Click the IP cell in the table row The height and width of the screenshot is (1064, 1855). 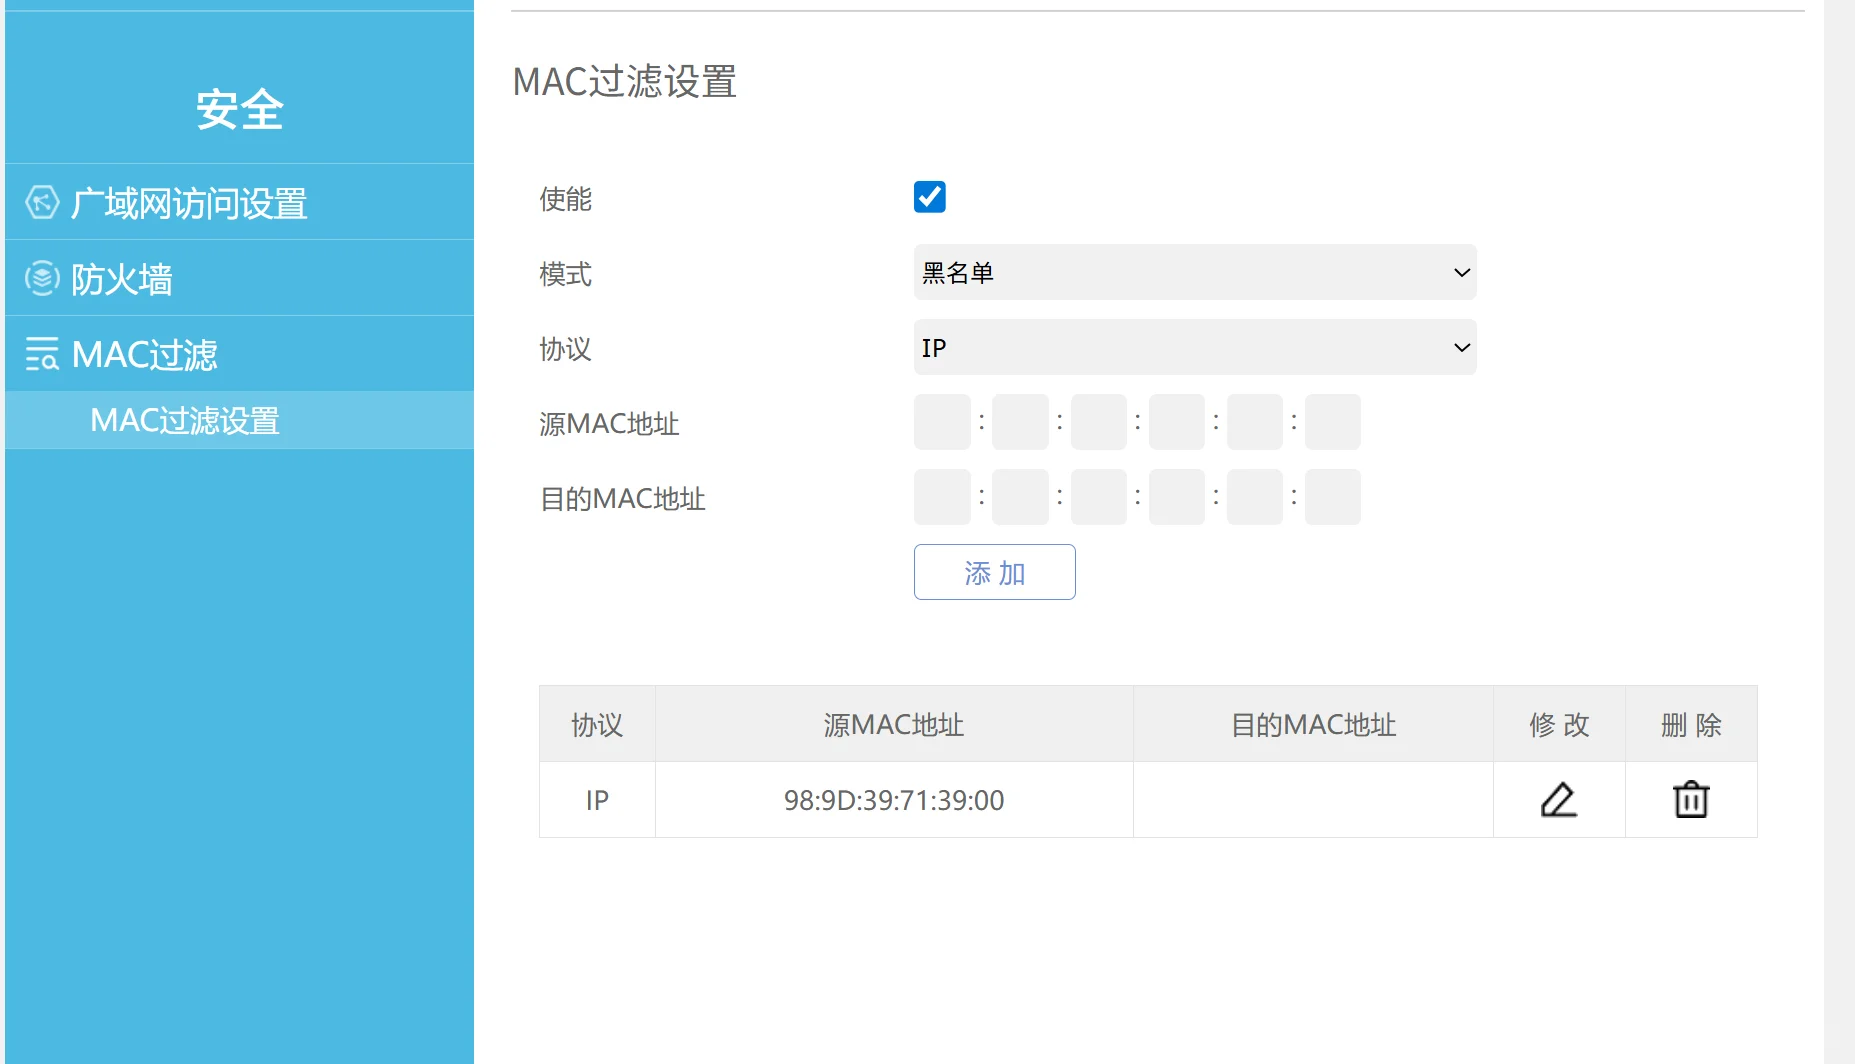(x=597, y=800)
